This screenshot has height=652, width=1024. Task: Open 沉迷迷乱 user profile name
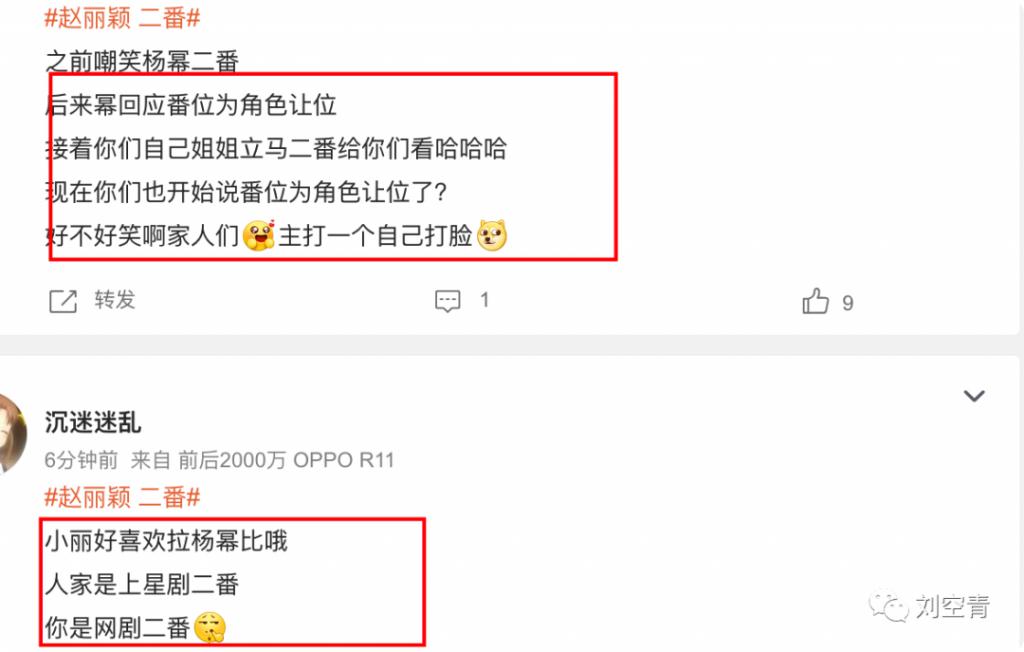(93, 422)
